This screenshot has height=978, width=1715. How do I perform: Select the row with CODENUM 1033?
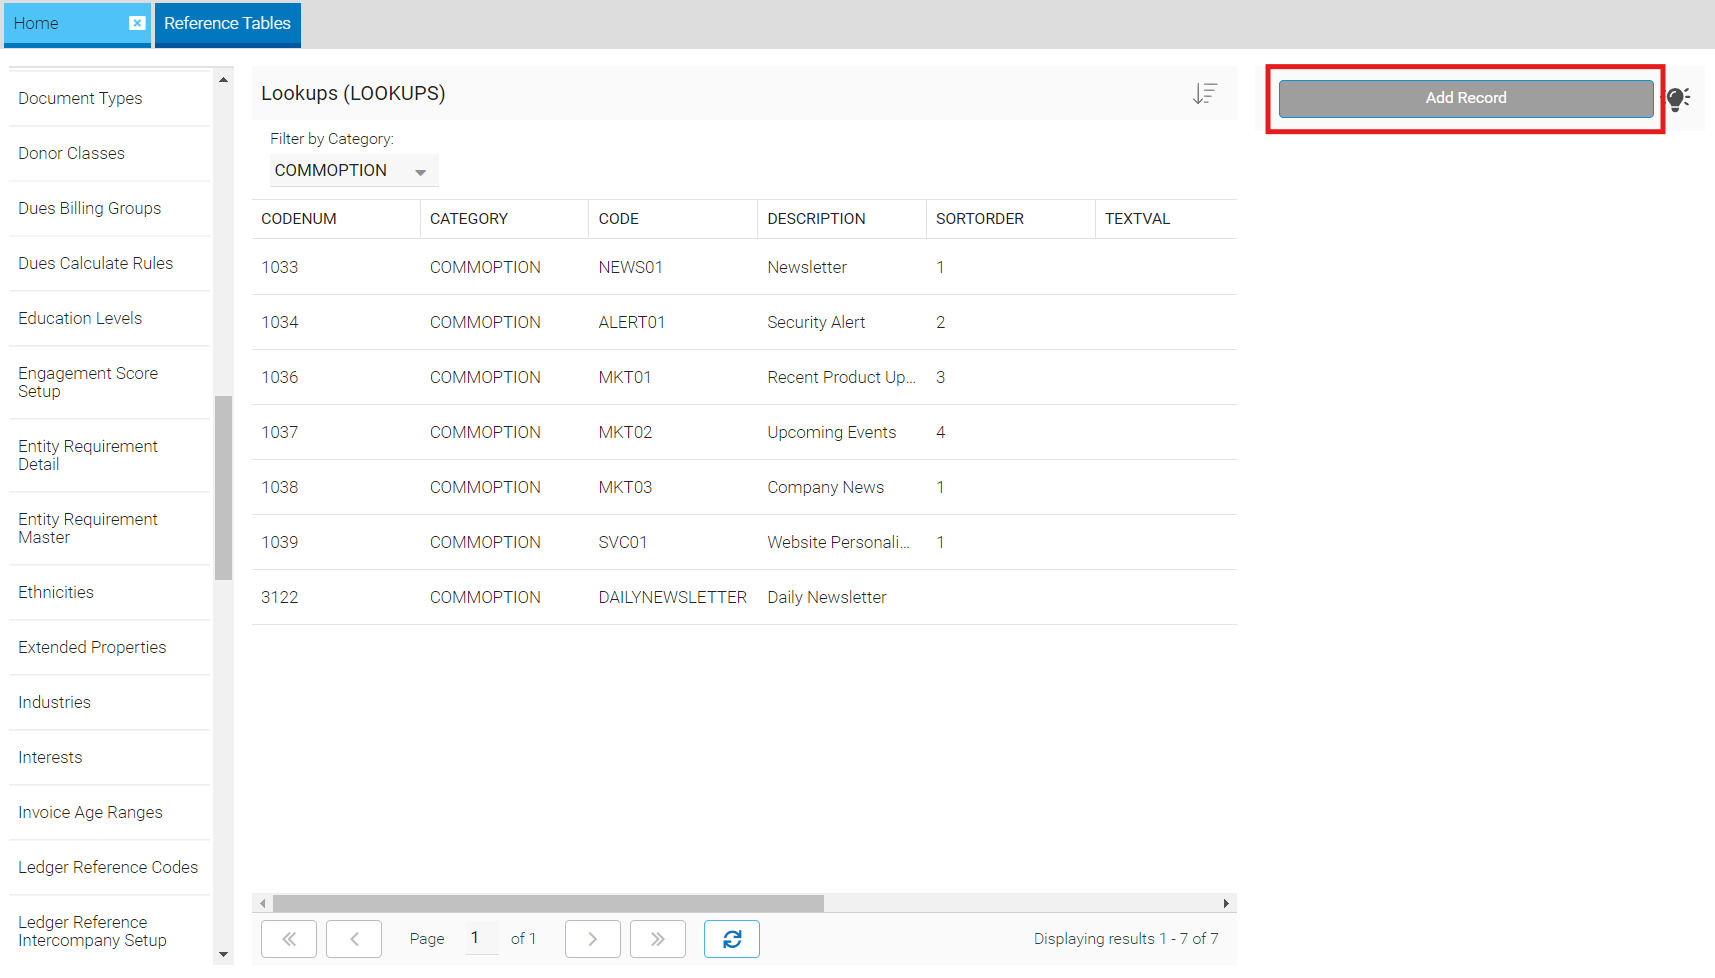pos(744,267)
